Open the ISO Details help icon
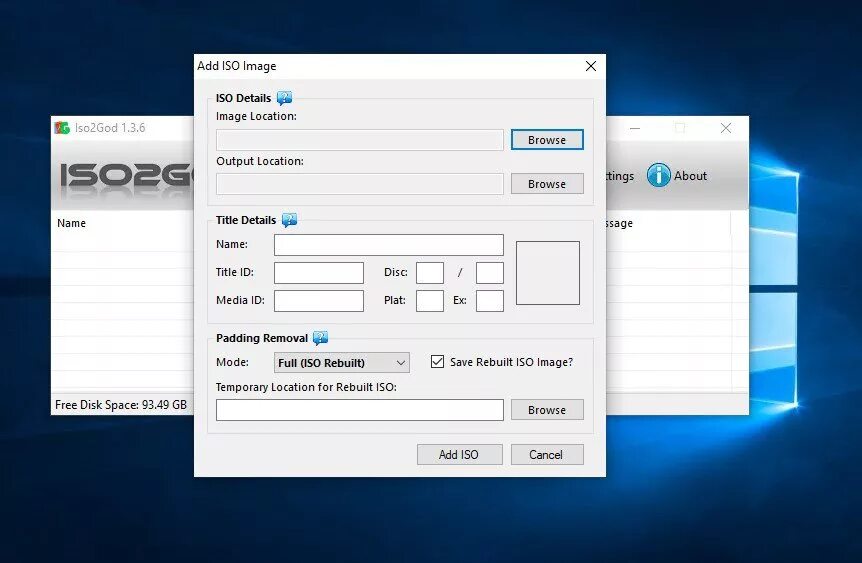This screenshot has width=862, height=563. point(284,98)
